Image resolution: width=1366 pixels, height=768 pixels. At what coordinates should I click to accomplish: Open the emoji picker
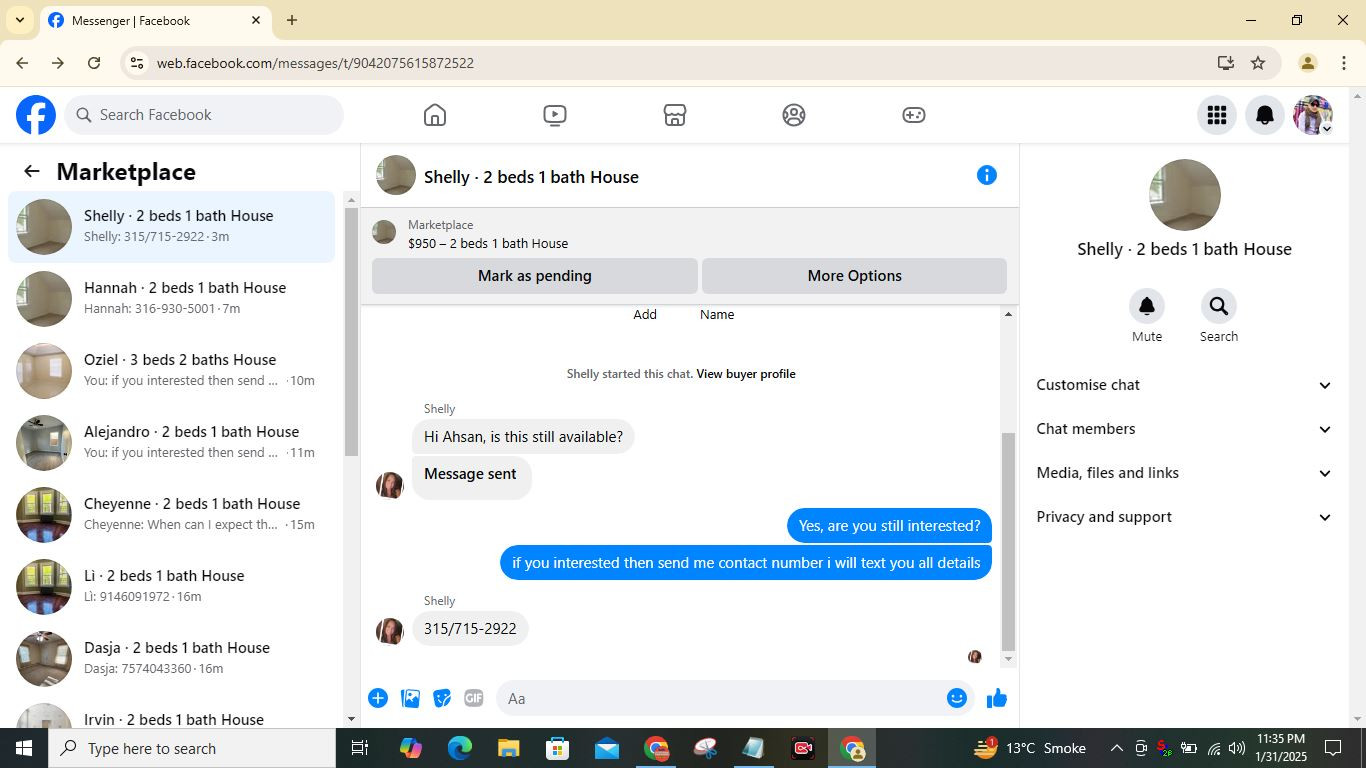tap(957, 698)
